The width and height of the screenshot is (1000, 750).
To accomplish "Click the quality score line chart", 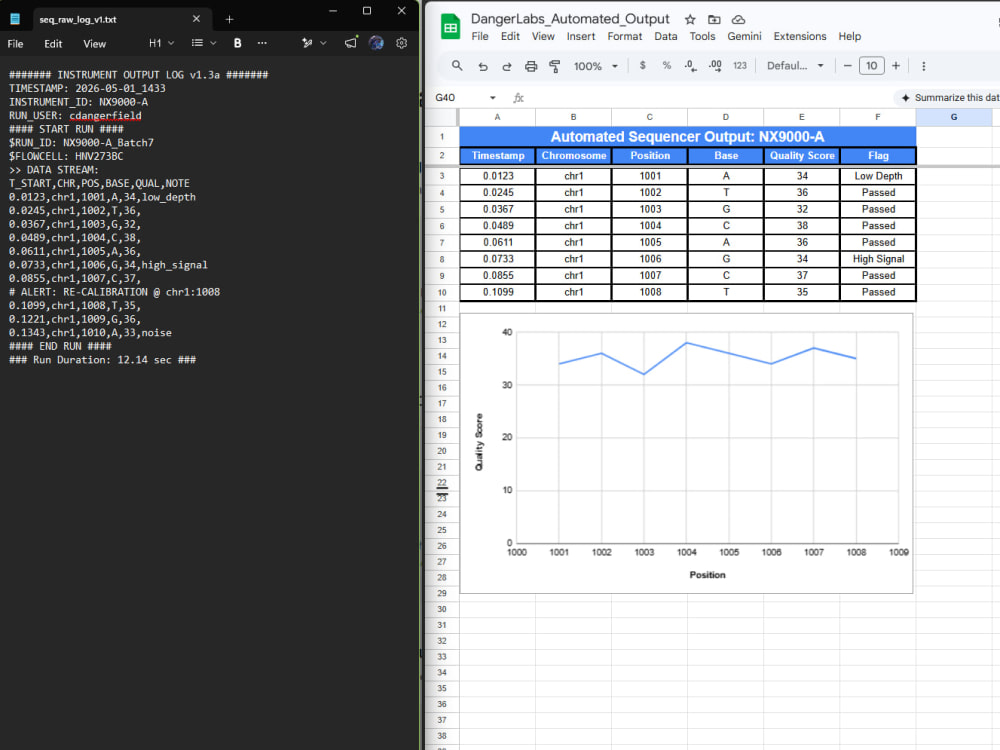I will click(686, 453).
